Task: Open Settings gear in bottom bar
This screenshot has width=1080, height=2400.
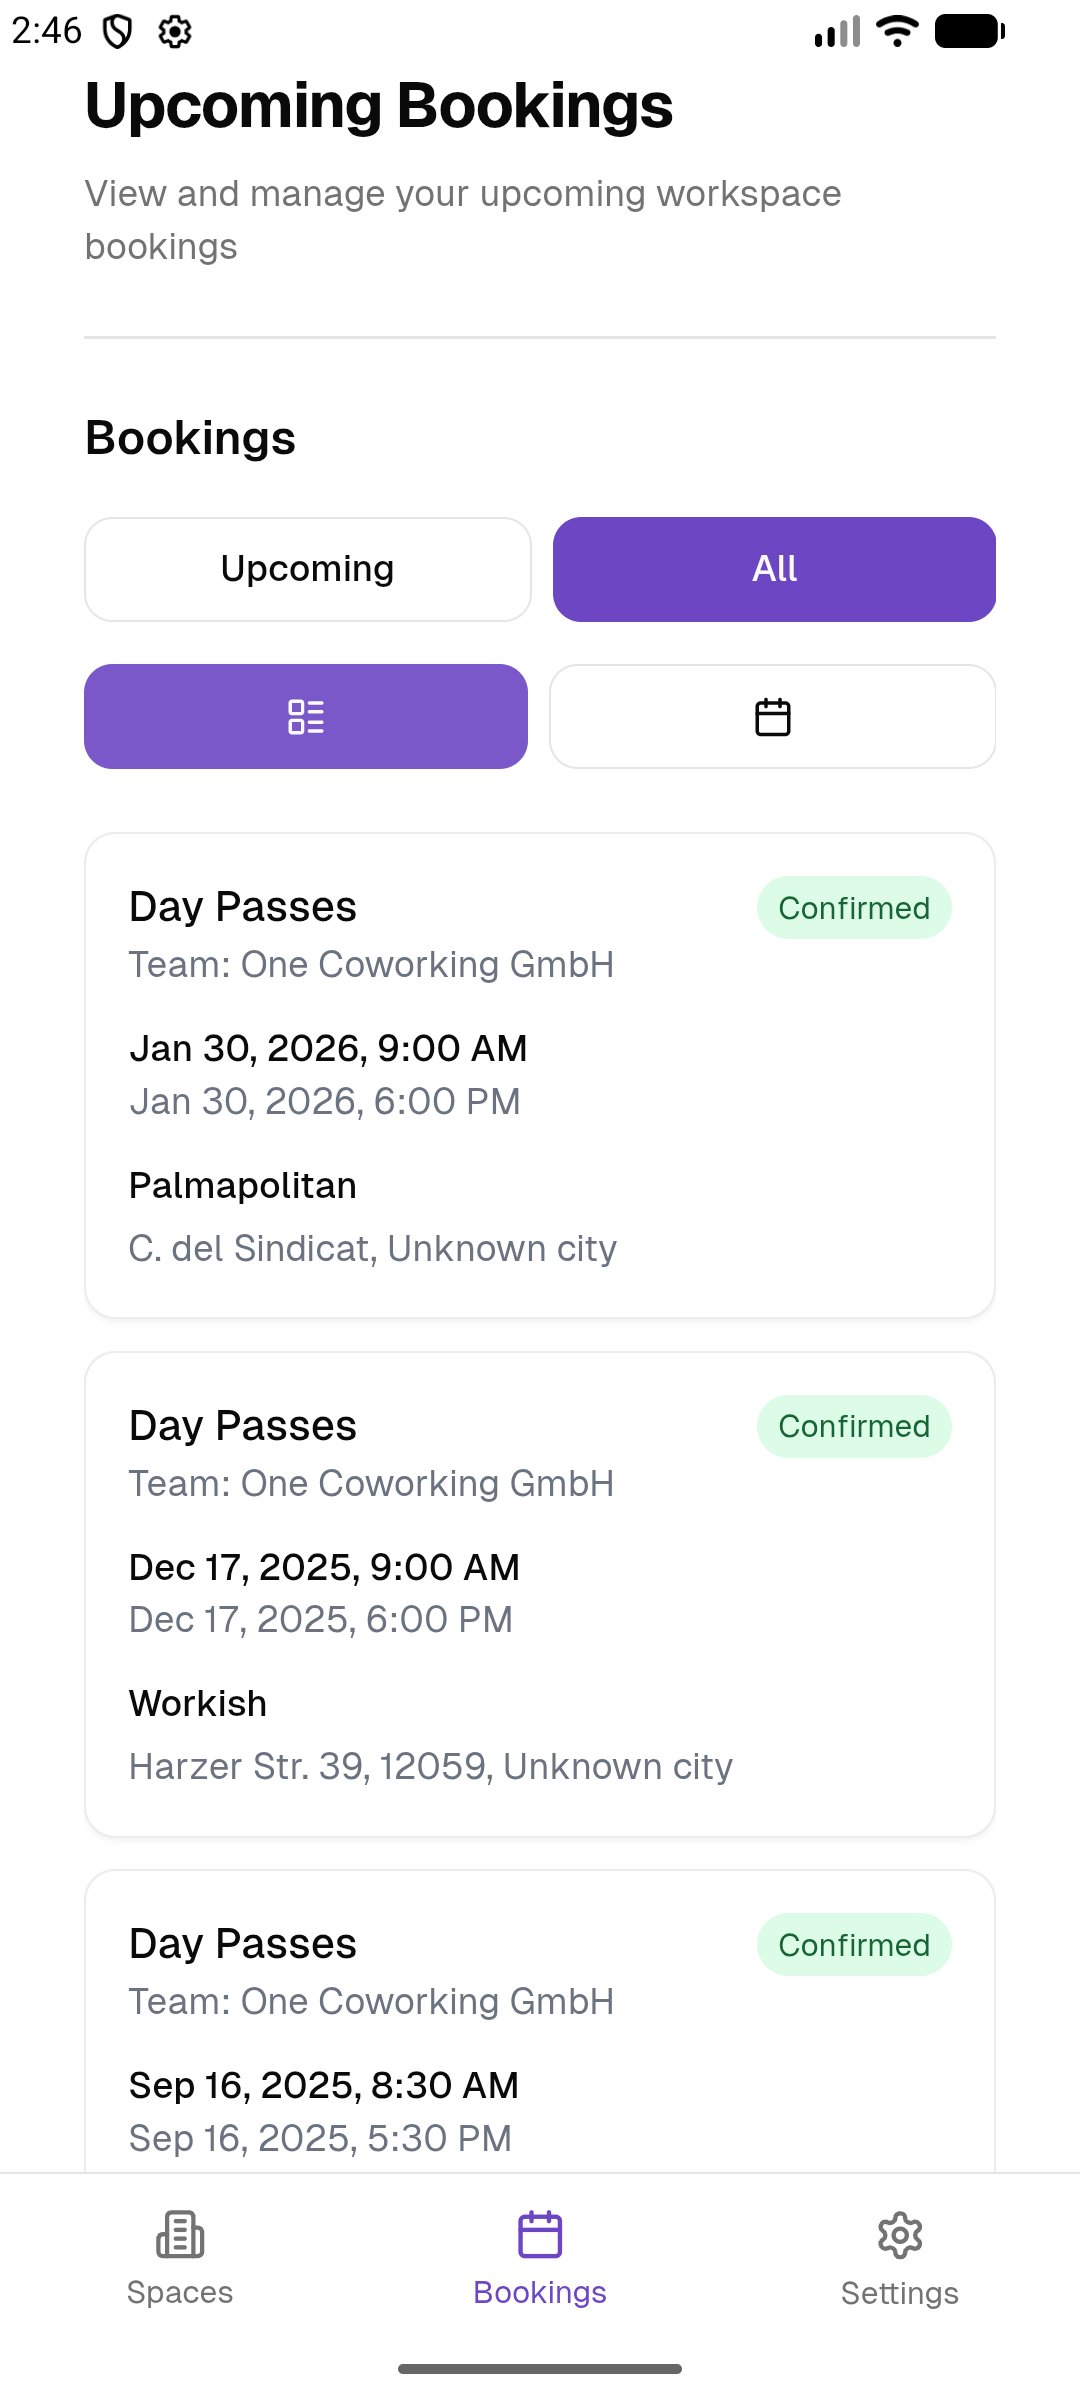Action: pyautogui.click(x=900, y=2235)
